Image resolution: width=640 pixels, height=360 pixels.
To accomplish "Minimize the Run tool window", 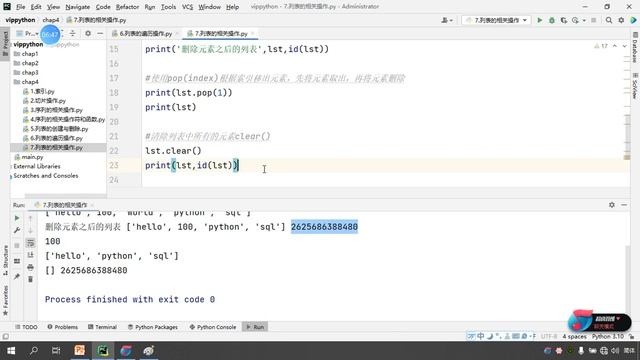I will click(624, 205).
